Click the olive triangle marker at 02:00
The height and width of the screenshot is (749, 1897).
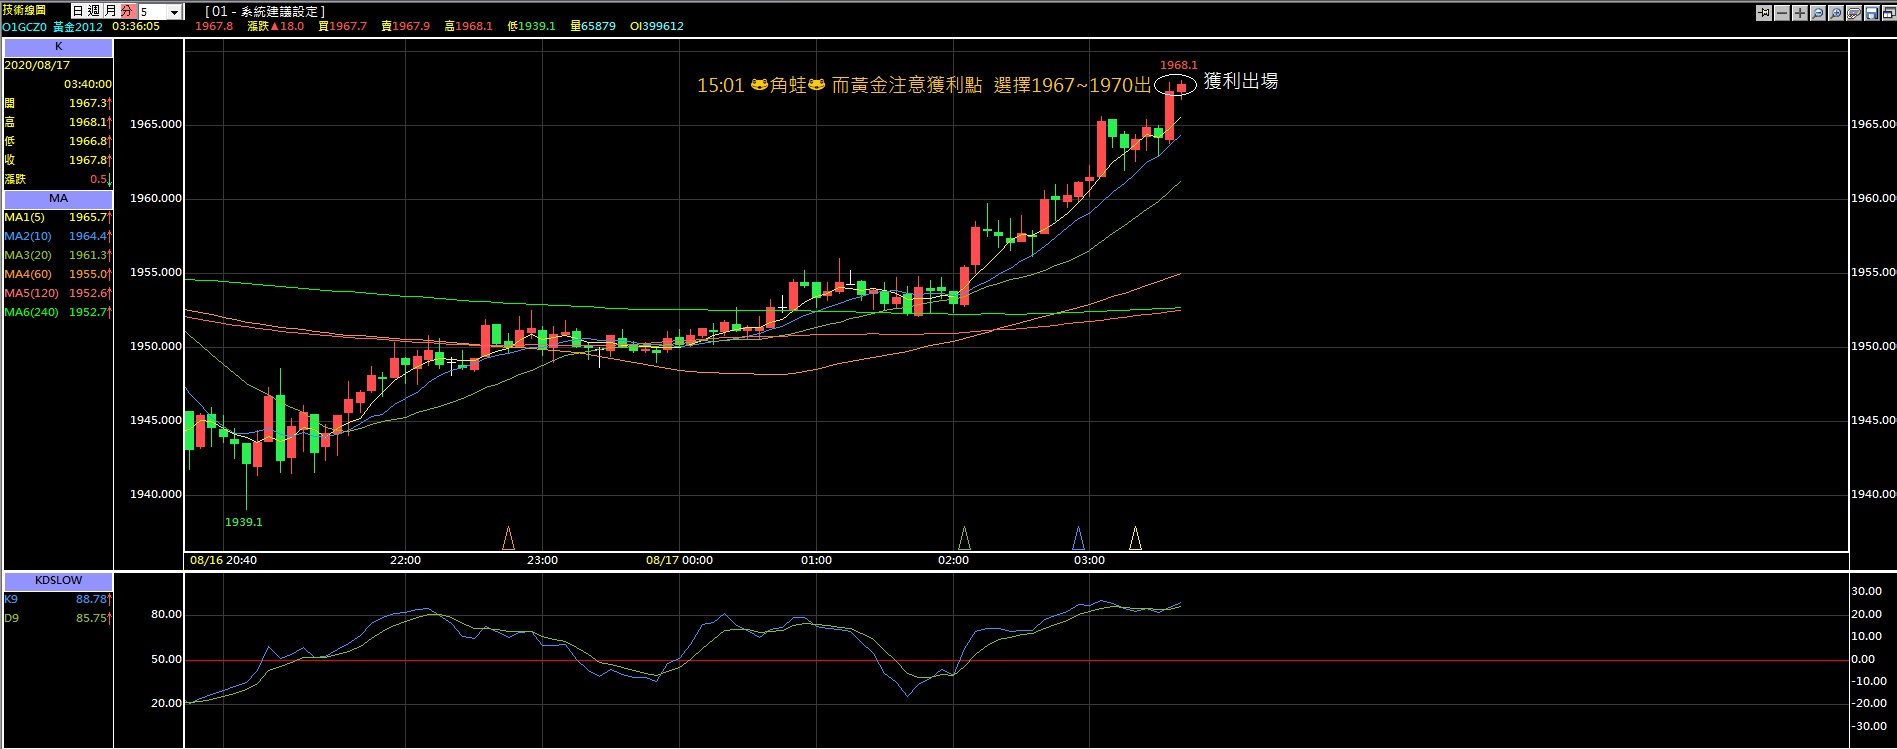(x=964, y=538)
